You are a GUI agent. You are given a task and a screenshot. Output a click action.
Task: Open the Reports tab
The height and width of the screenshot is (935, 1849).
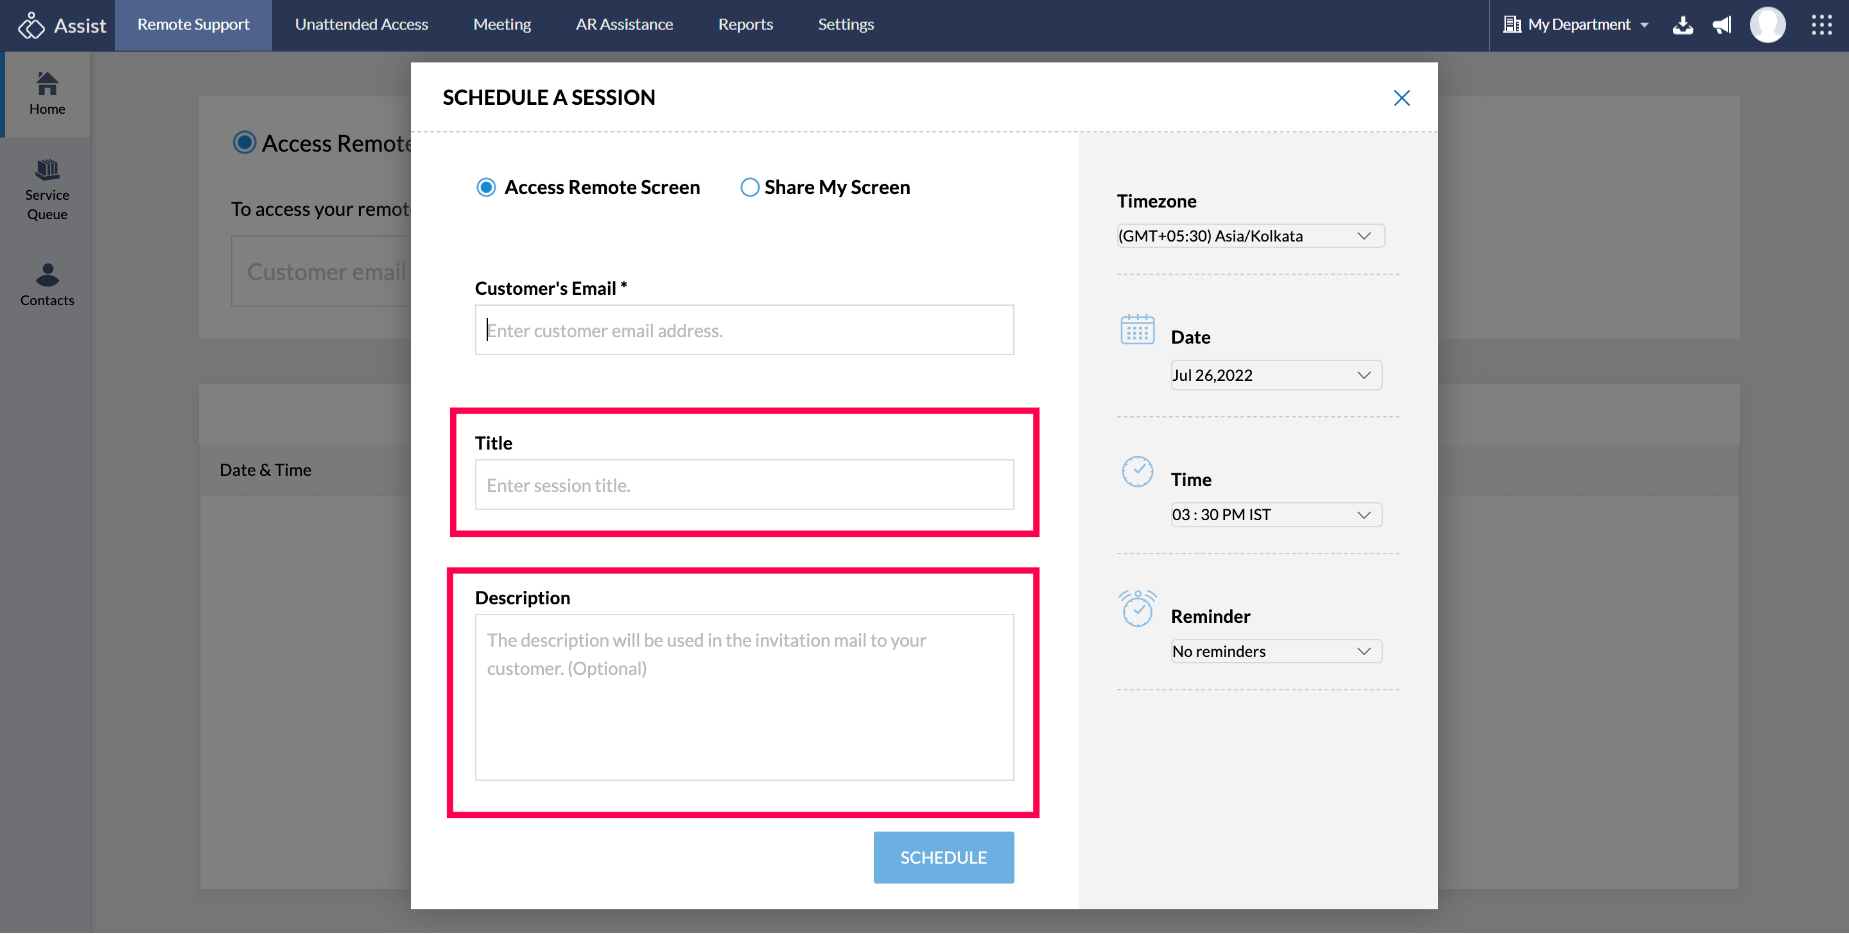point(745,25)
